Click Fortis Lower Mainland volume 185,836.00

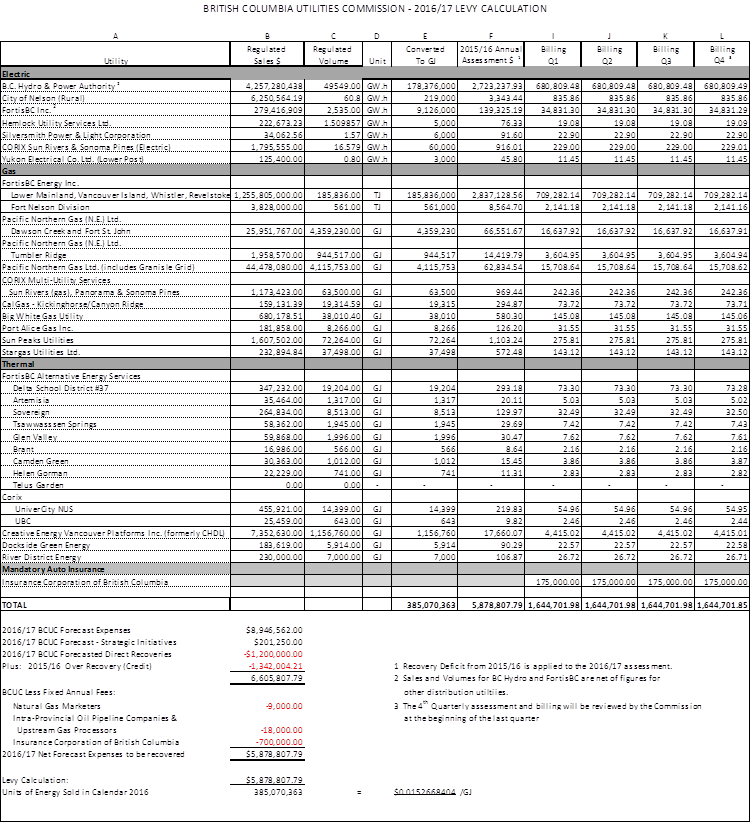340,195
